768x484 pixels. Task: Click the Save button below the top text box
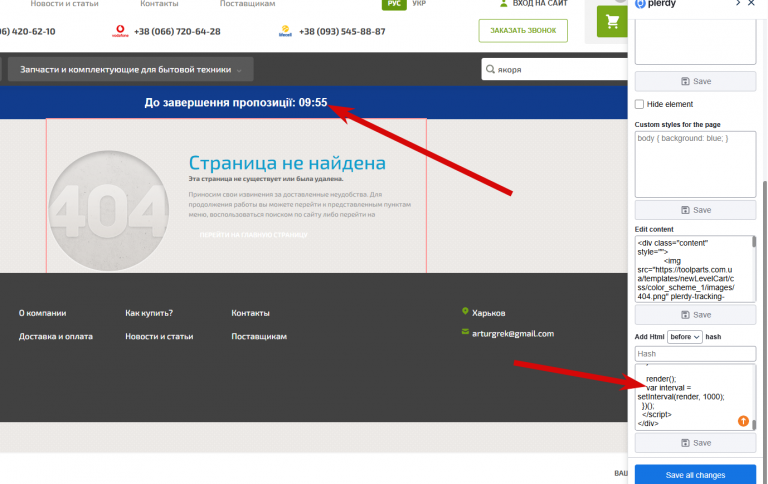tap(695, 81)
